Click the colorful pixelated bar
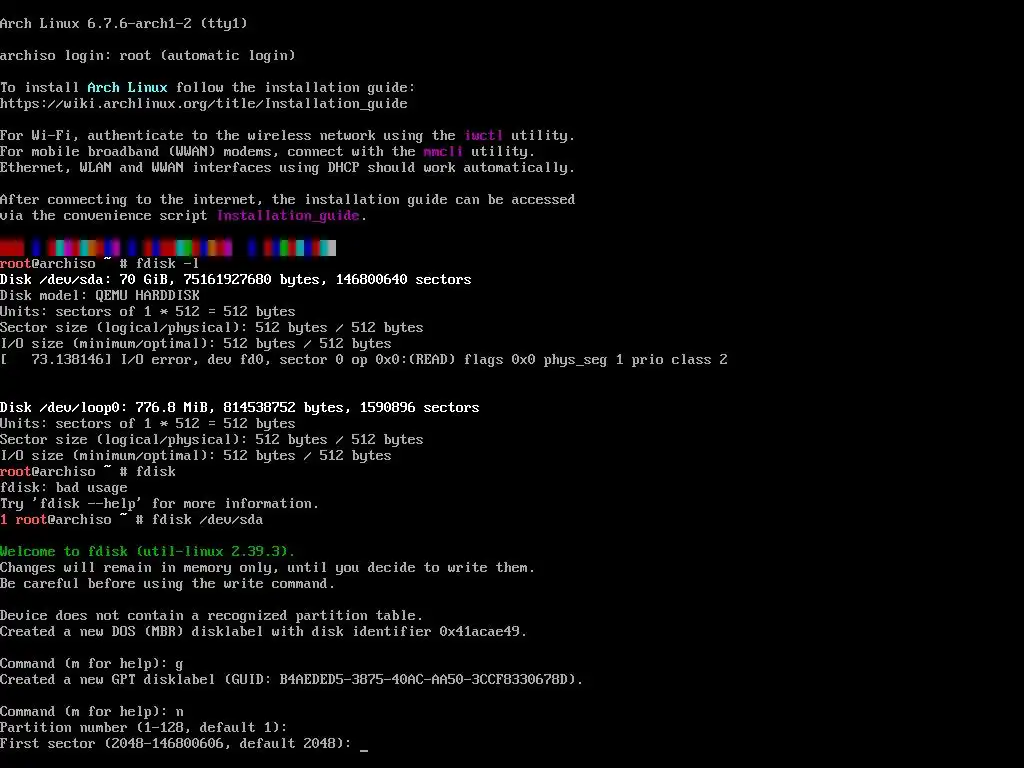 168,248
